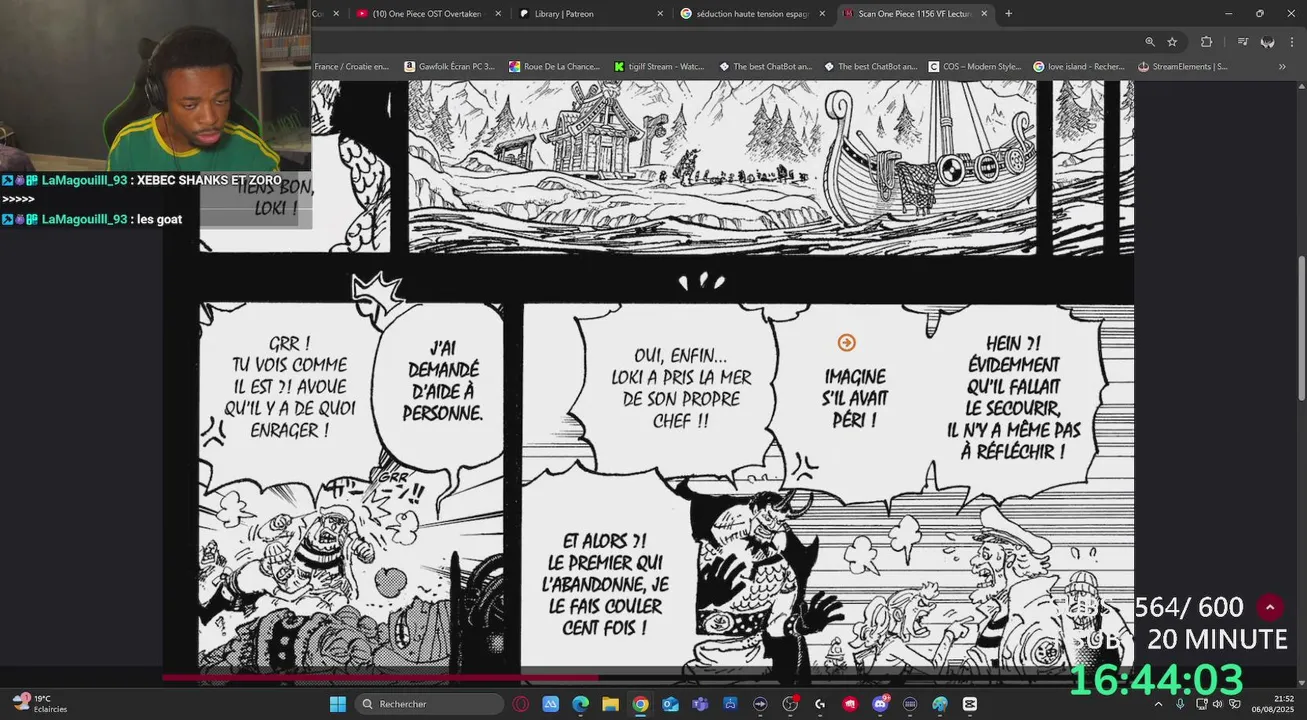
Task: Open love island - Recherche bookmark
Action: (x=1079, y=67)
